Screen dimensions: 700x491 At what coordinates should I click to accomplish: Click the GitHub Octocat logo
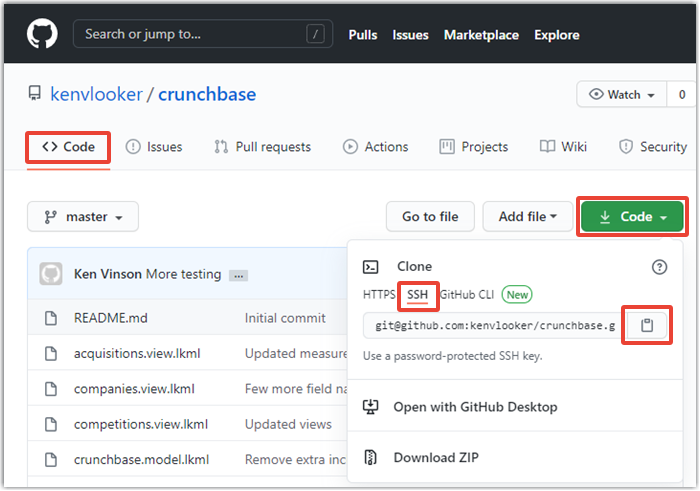(42, 34)
